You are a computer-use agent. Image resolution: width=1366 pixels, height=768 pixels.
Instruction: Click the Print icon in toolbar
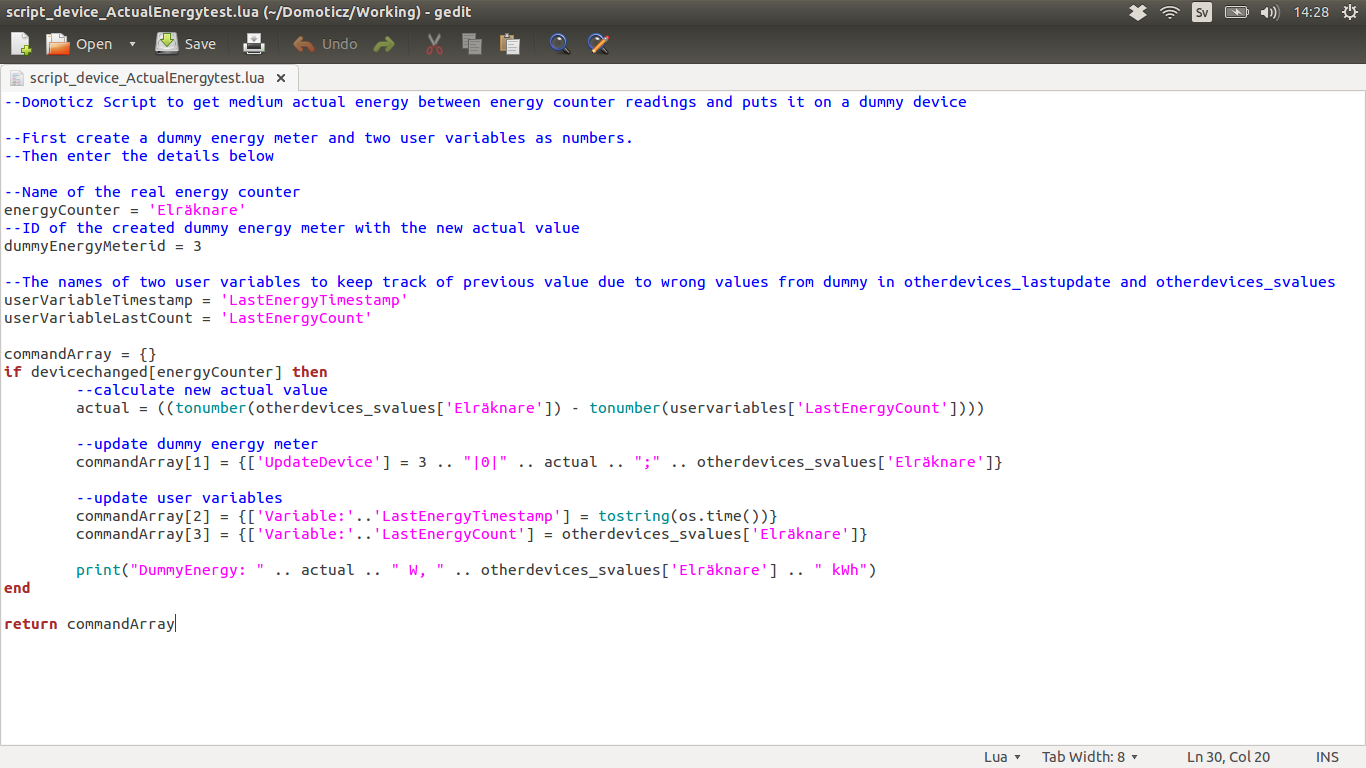[254, 44]
